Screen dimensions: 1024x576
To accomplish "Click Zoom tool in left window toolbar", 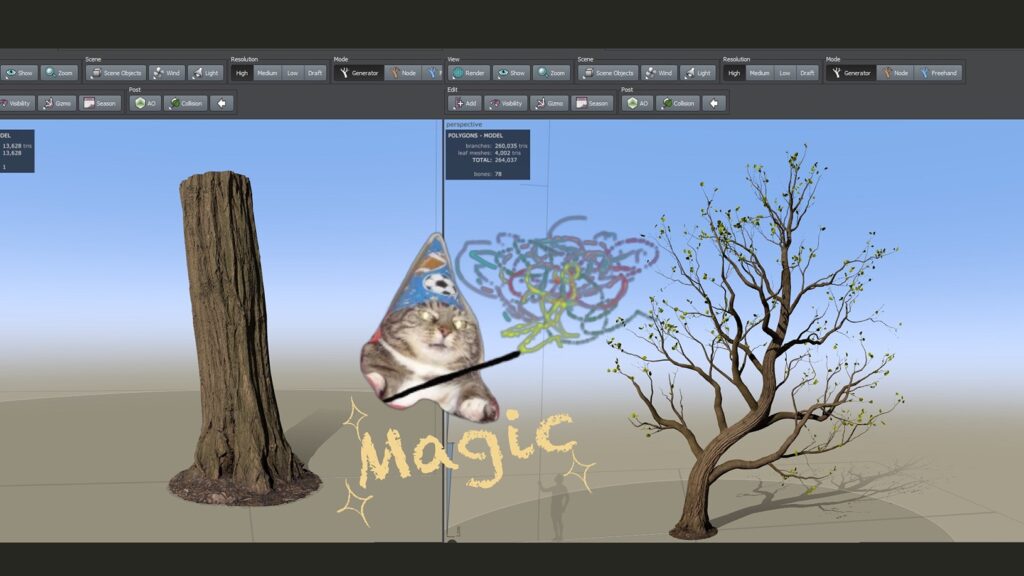I will 59,73.
